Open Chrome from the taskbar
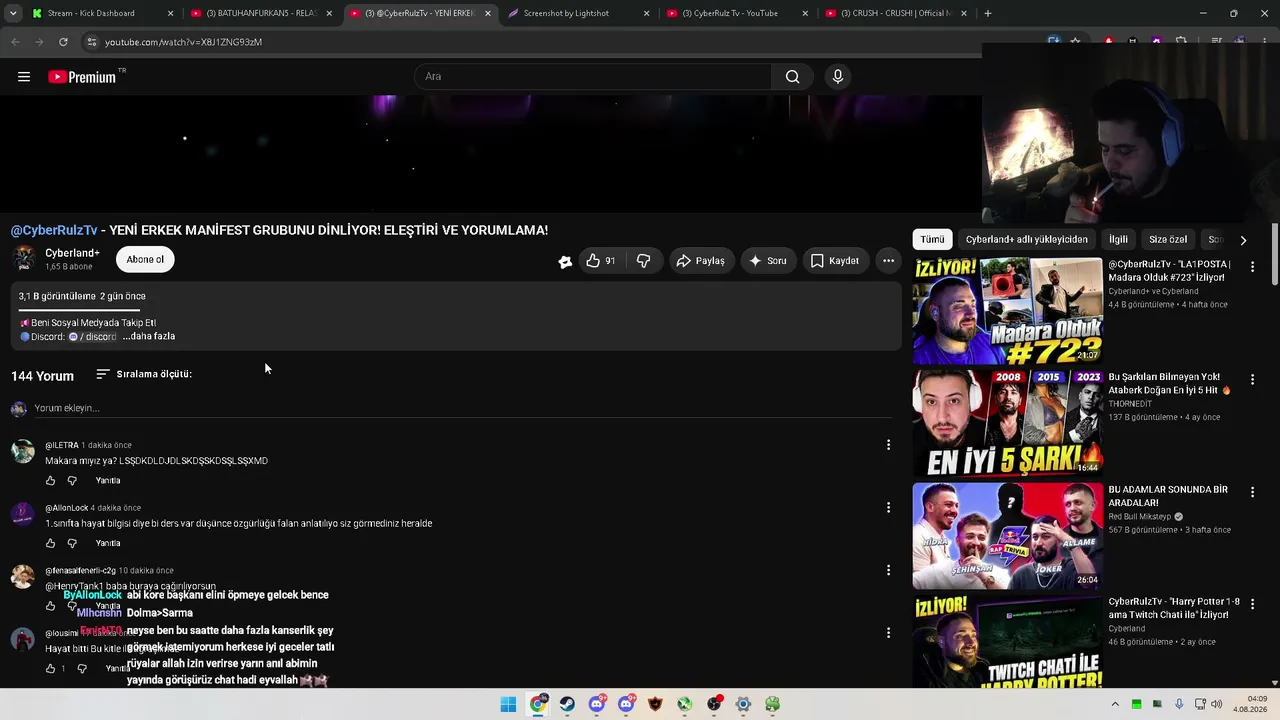Viewport: 1280px width, 720px height. (538, 704)
